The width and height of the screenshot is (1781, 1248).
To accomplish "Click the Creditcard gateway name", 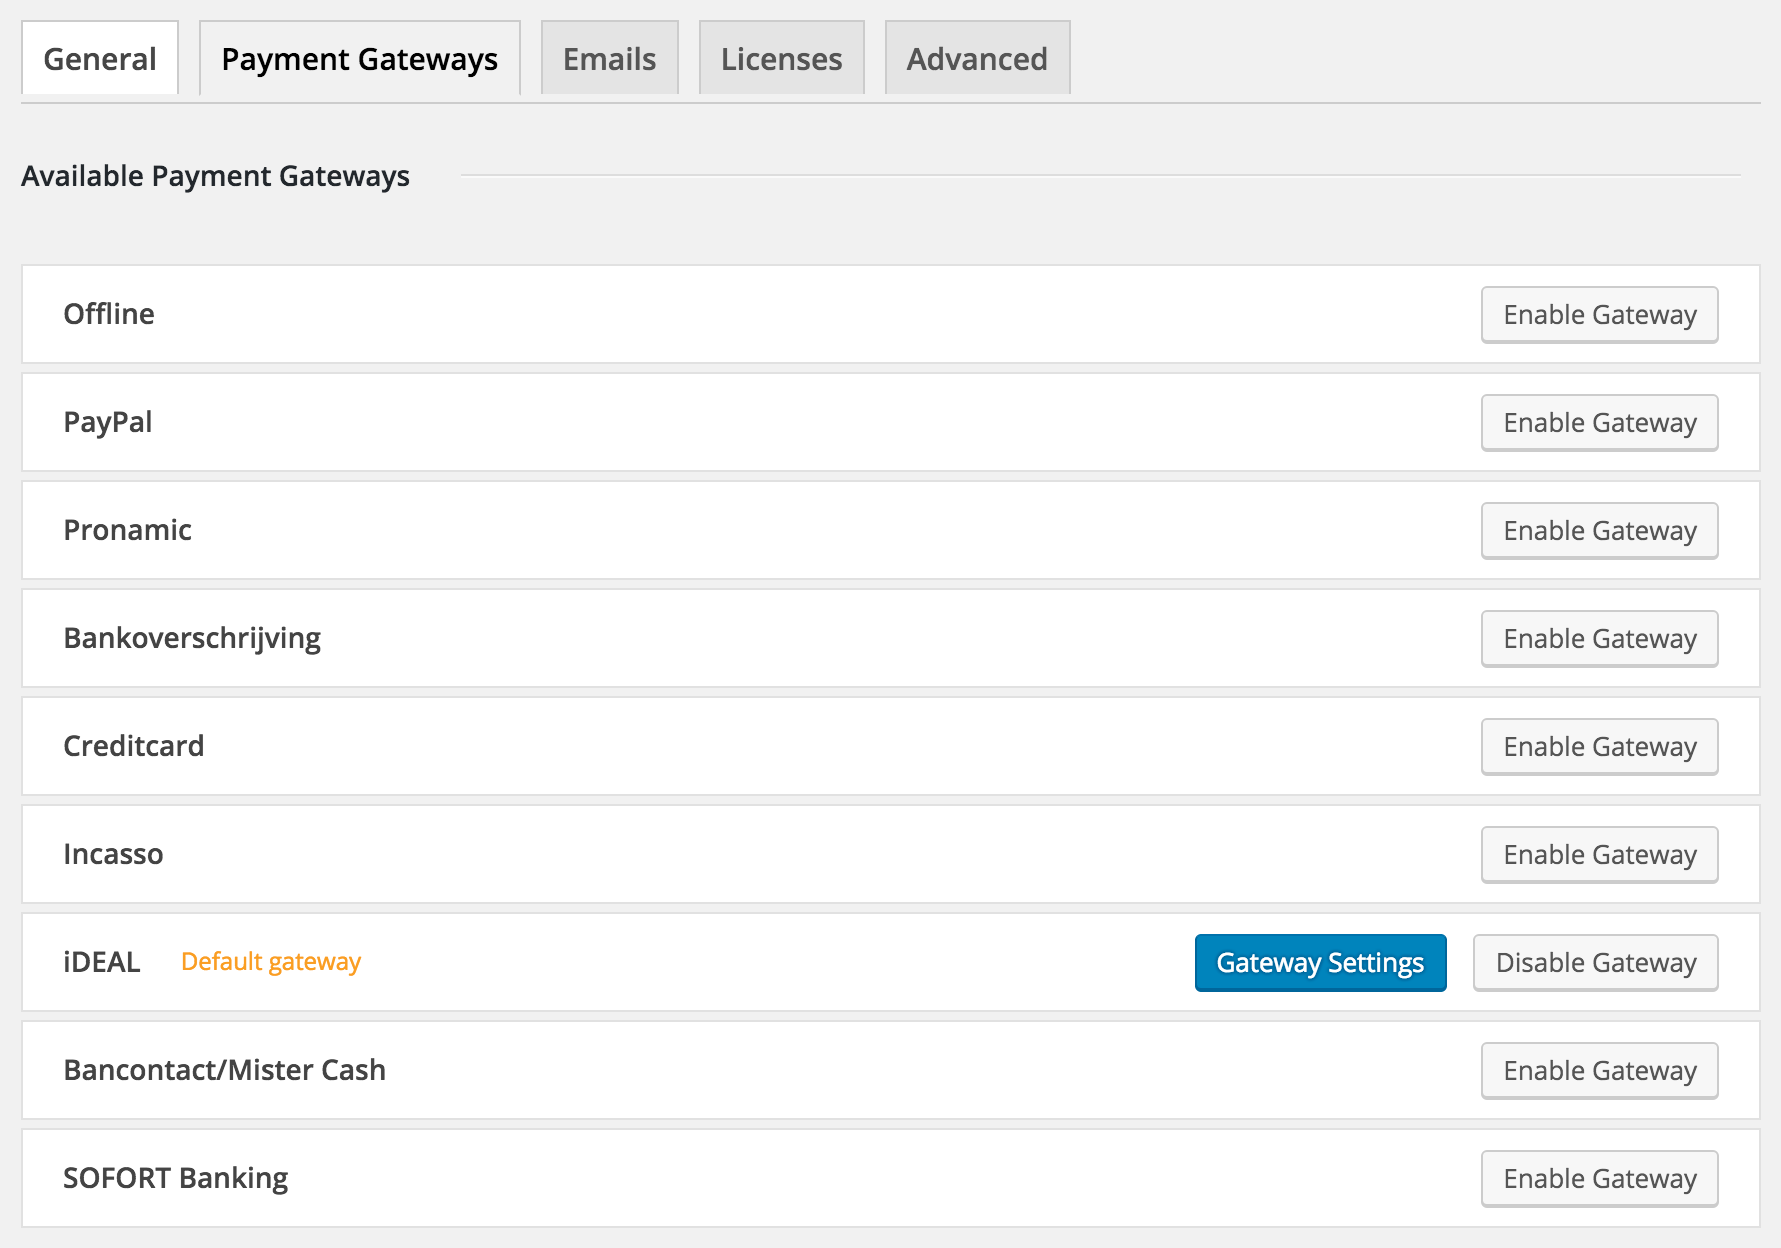I will [133, 746].
